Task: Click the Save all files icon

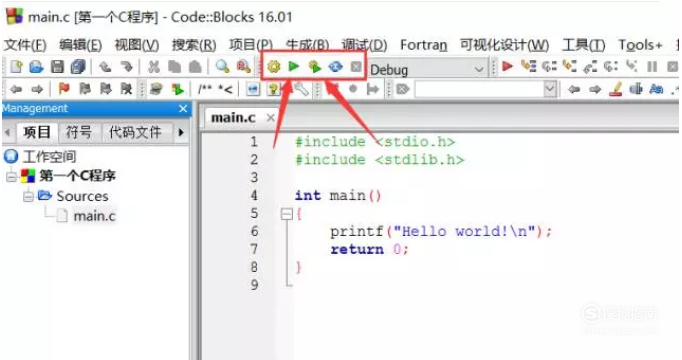Action: [78, 67]
